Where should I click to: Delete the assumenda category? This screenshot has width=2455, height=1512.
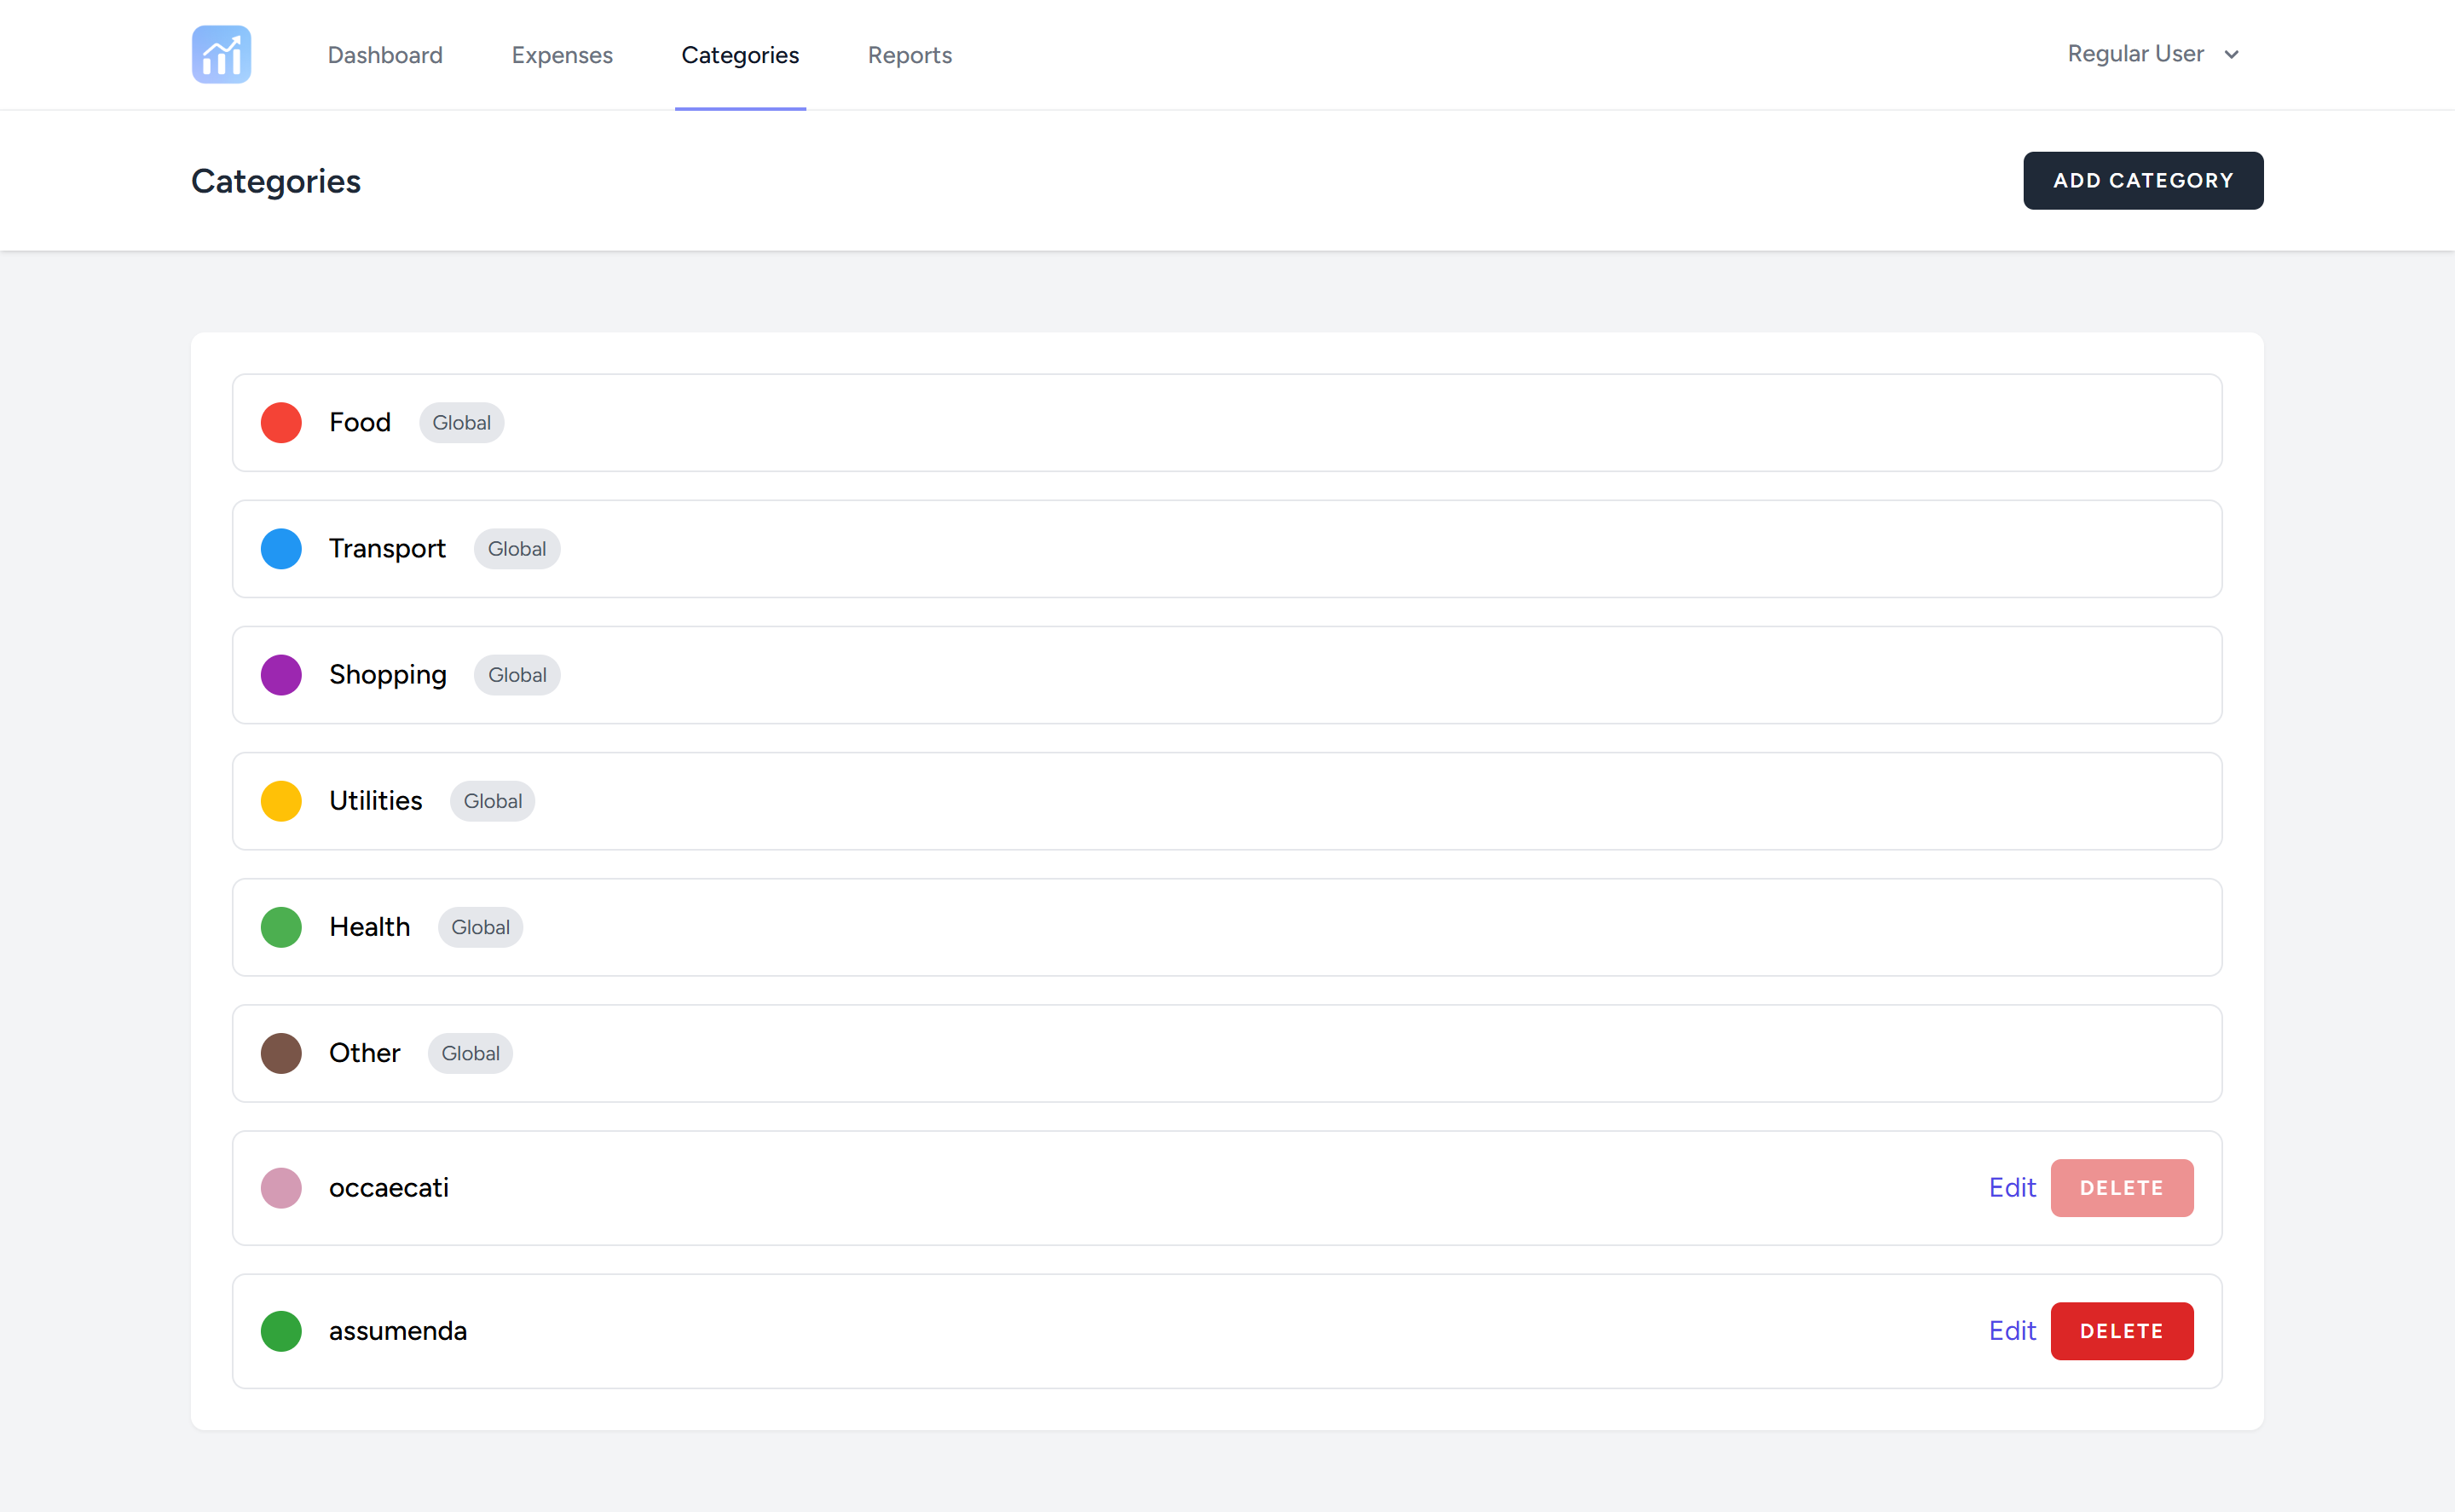(2122, 1331)
